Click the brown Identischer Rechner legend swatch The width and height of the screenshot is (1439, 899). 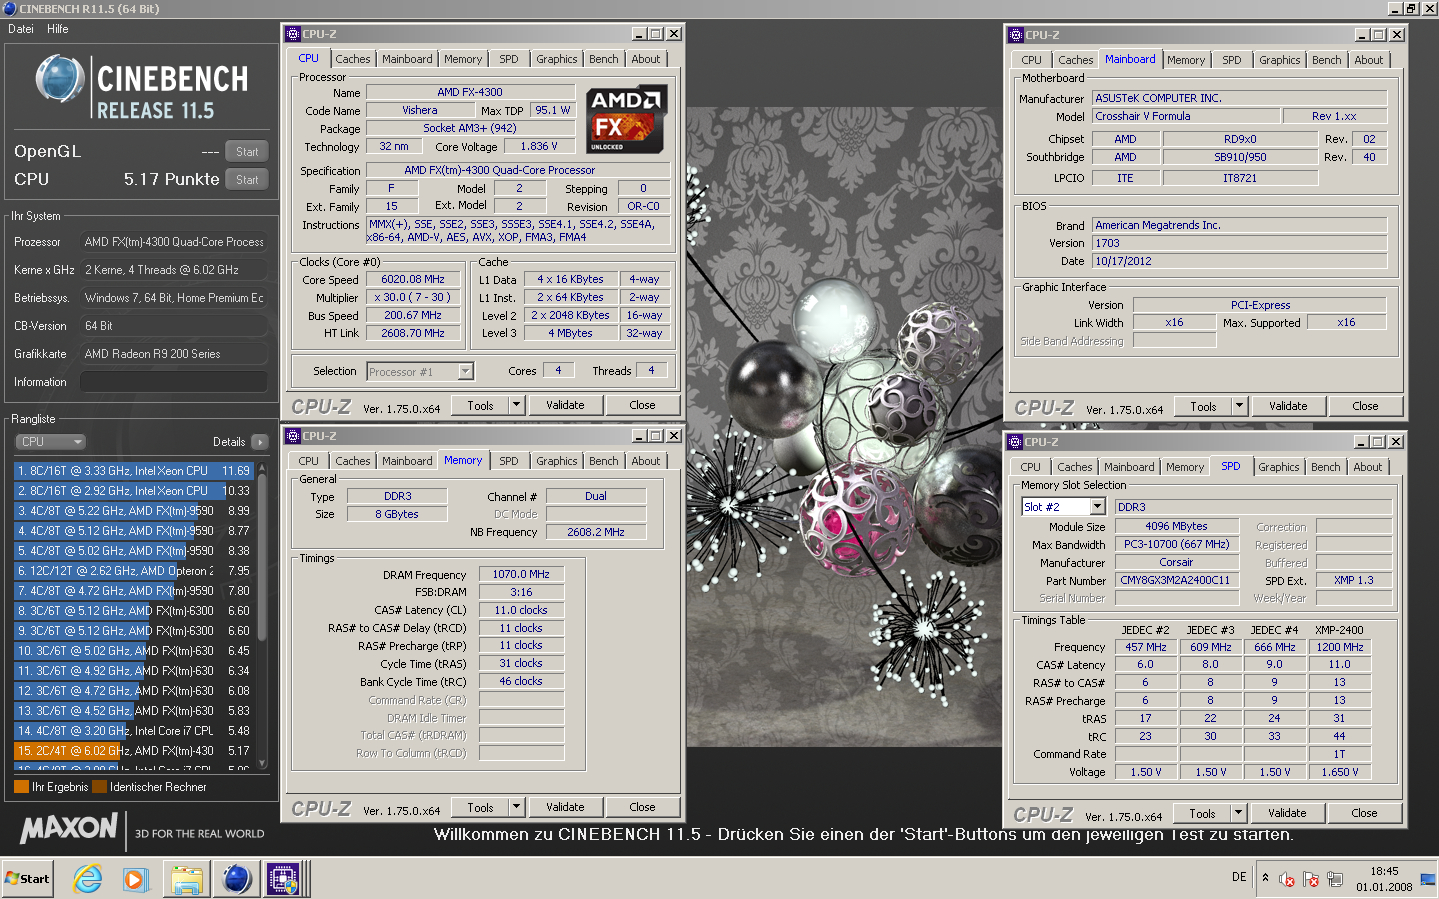point(99,787)
